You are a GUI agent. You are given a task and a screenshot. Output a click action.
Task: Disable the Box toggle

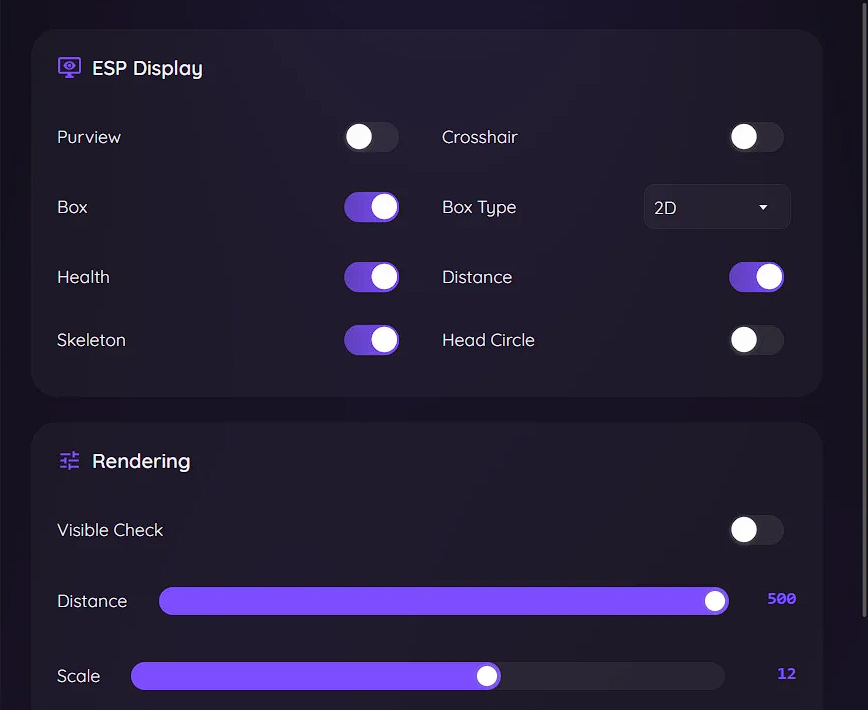pyautogui.click(x=371, y=207)
